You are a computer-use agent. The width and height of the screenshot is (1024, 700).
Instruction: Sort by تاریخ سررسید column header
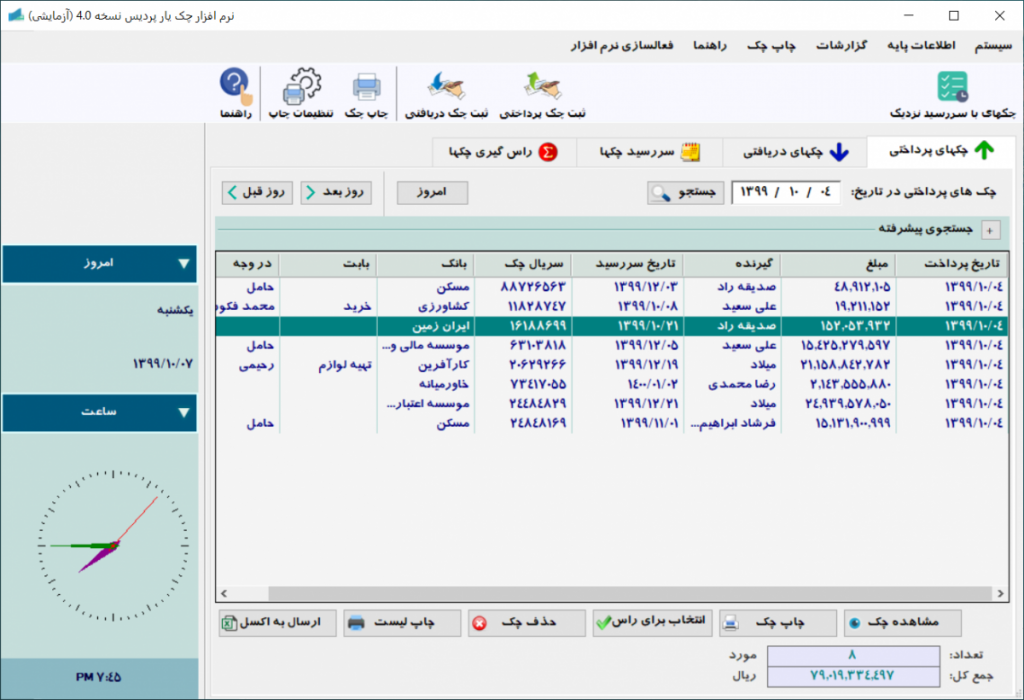(628, 264)
